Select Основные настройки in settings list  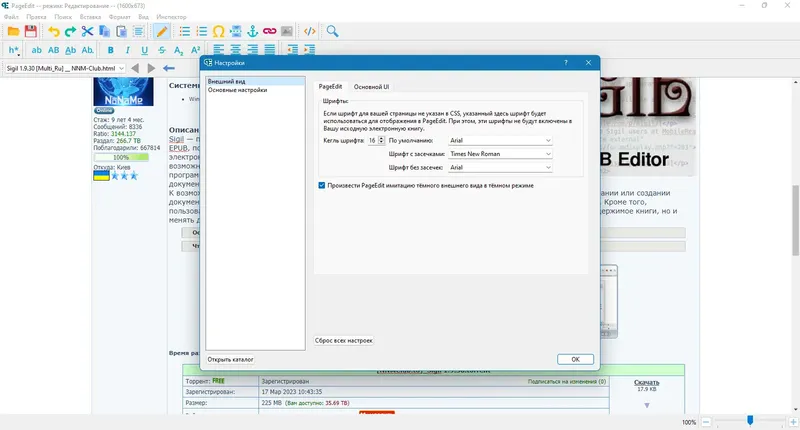[255, 90]
